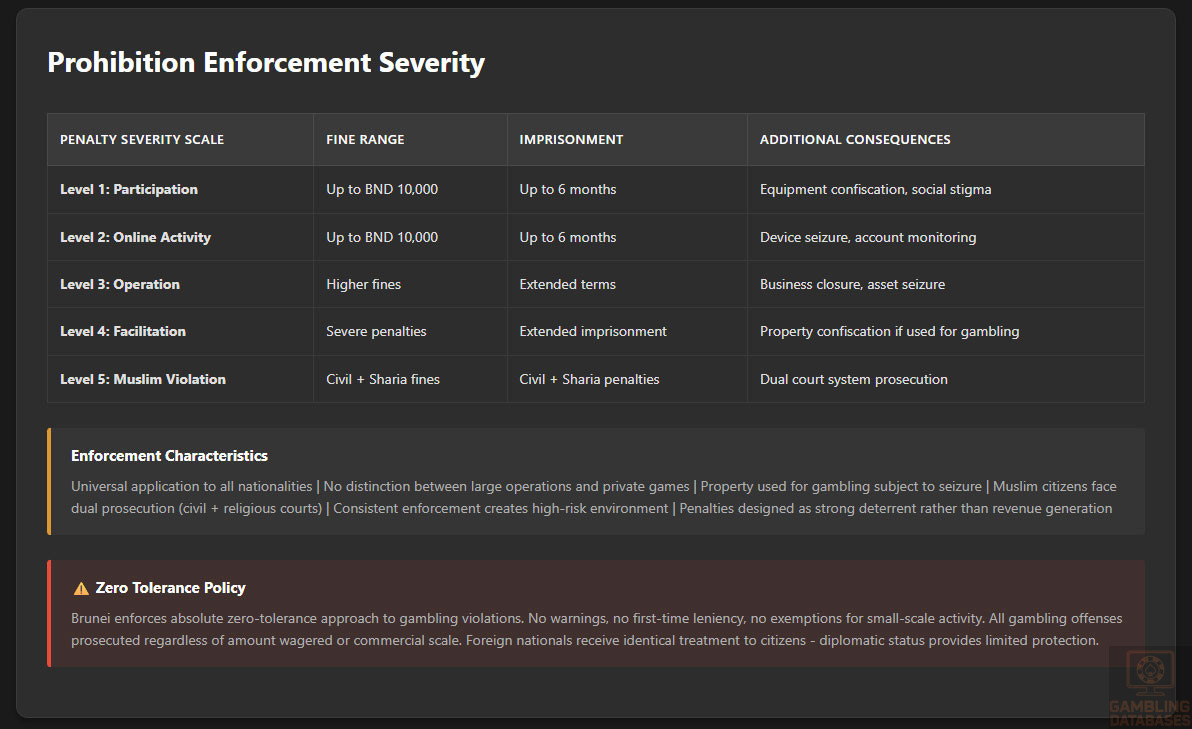This screenshot has height=729, width=1192.
Task: Select the Enforcement Characteristics heading
Action: coord(169,456)
